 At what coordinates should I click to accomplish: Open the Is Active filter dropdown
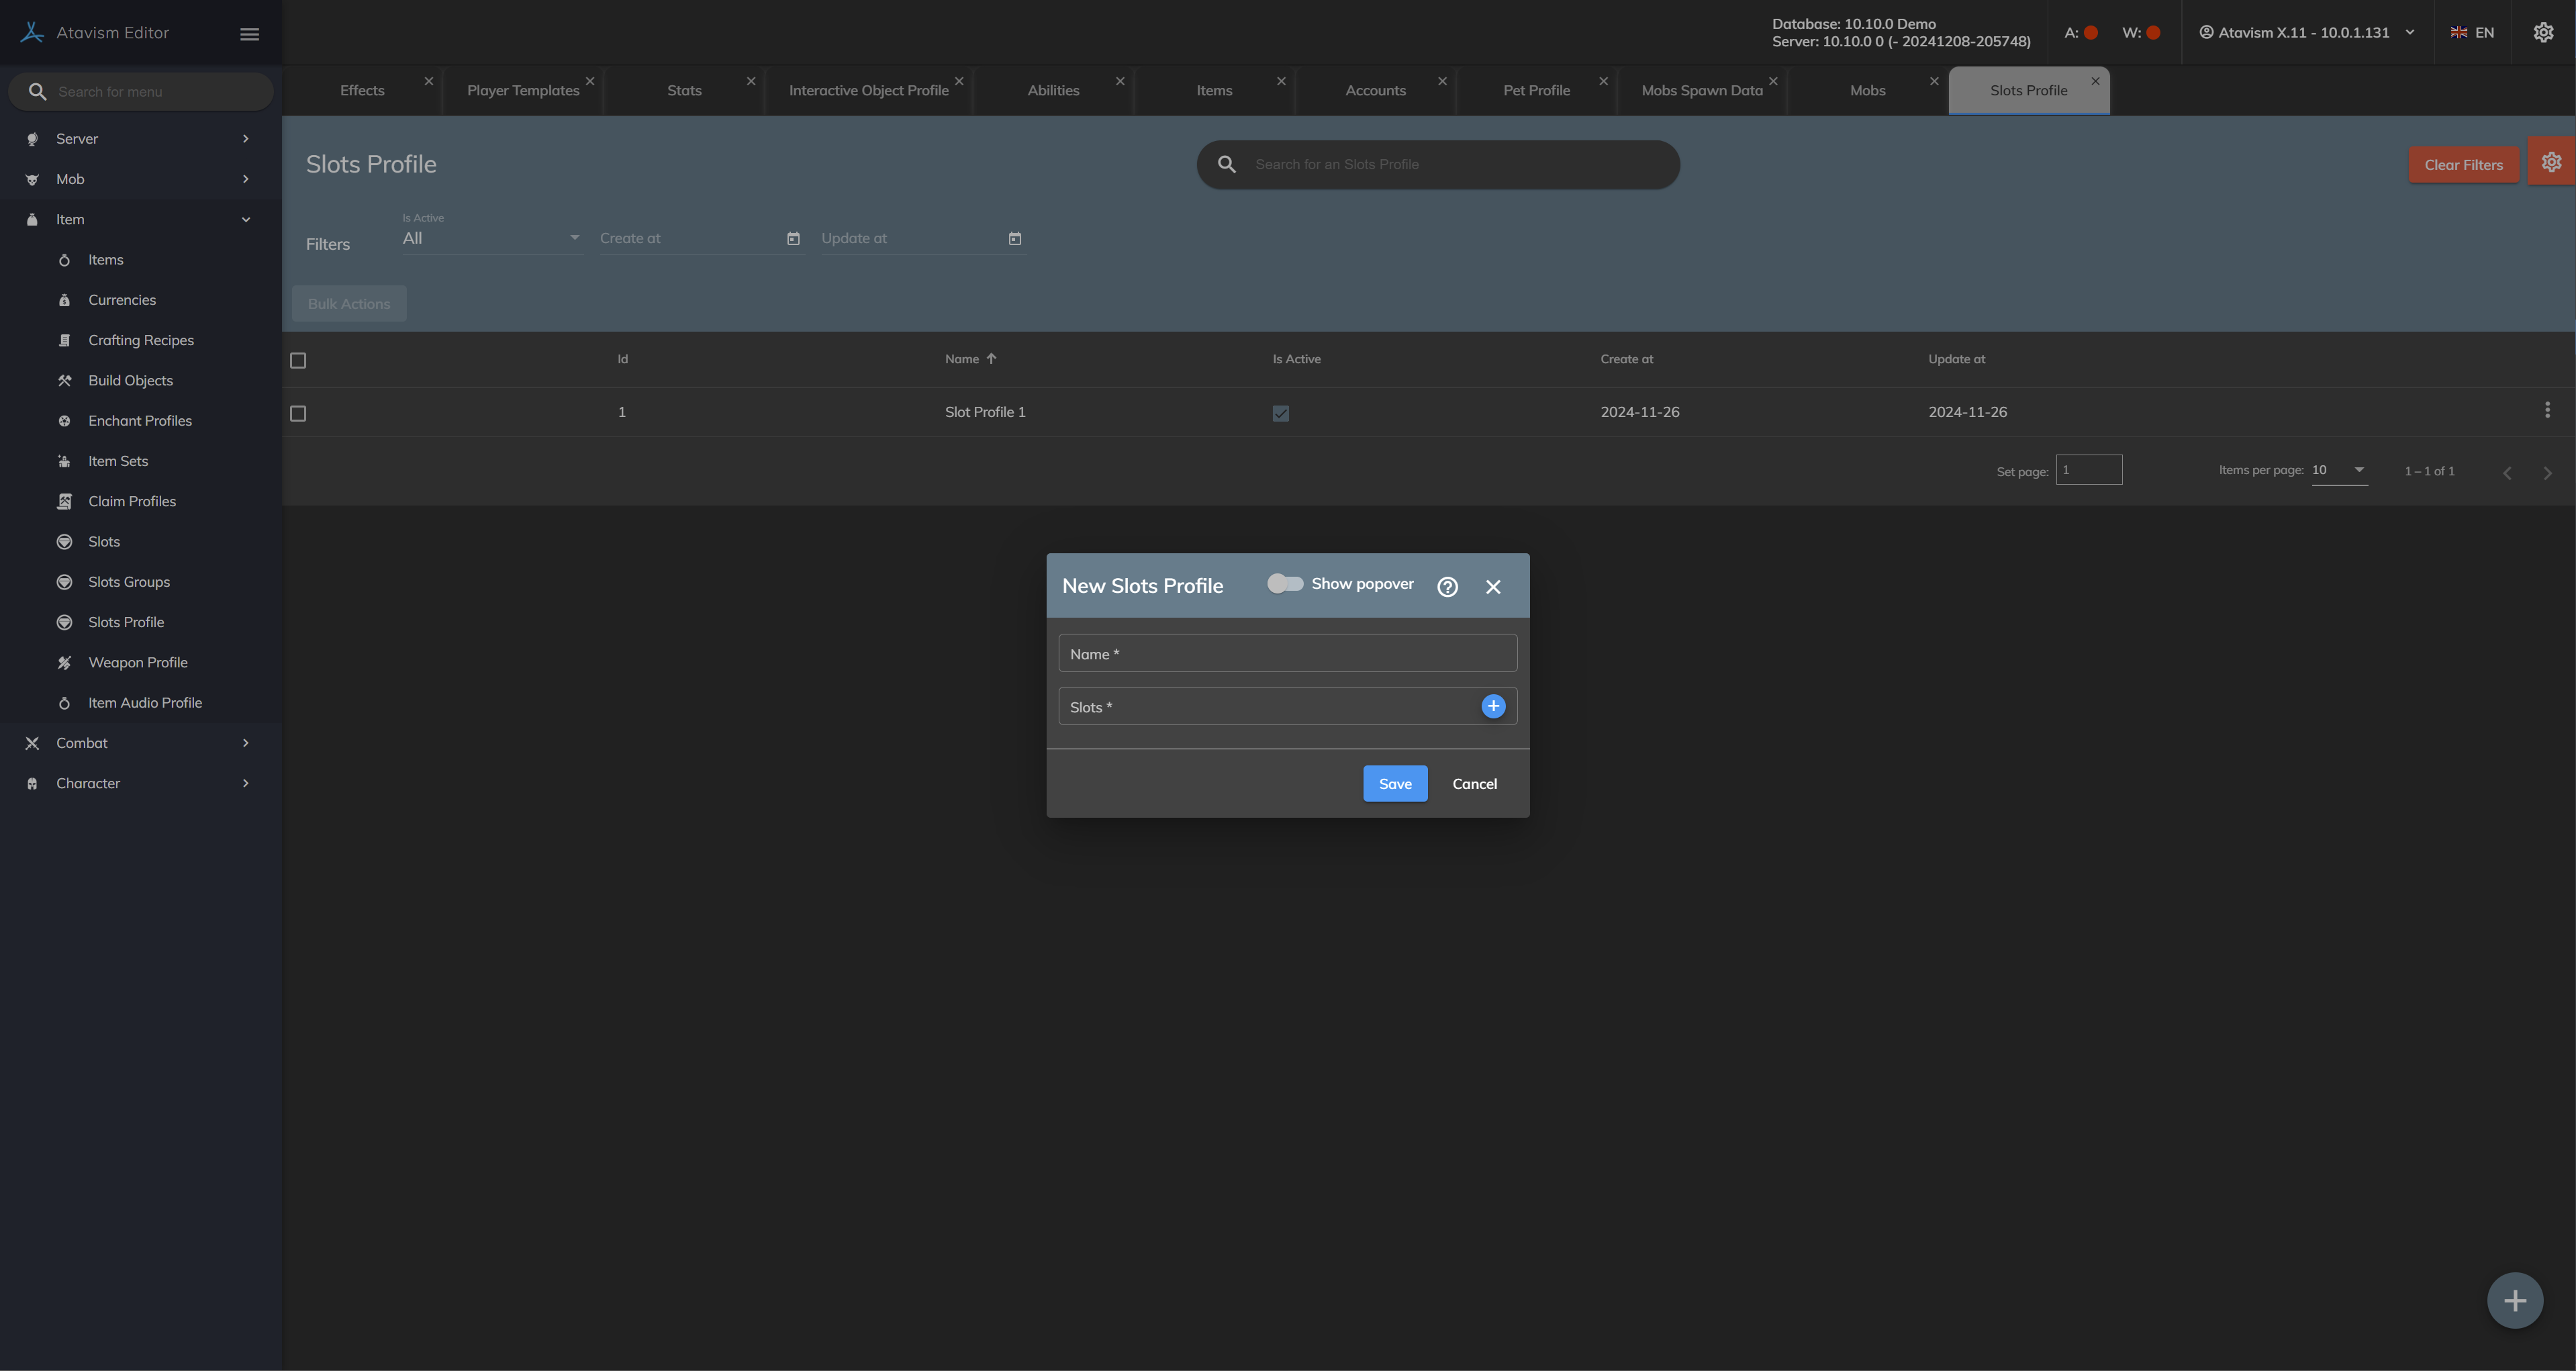(491, 238)
